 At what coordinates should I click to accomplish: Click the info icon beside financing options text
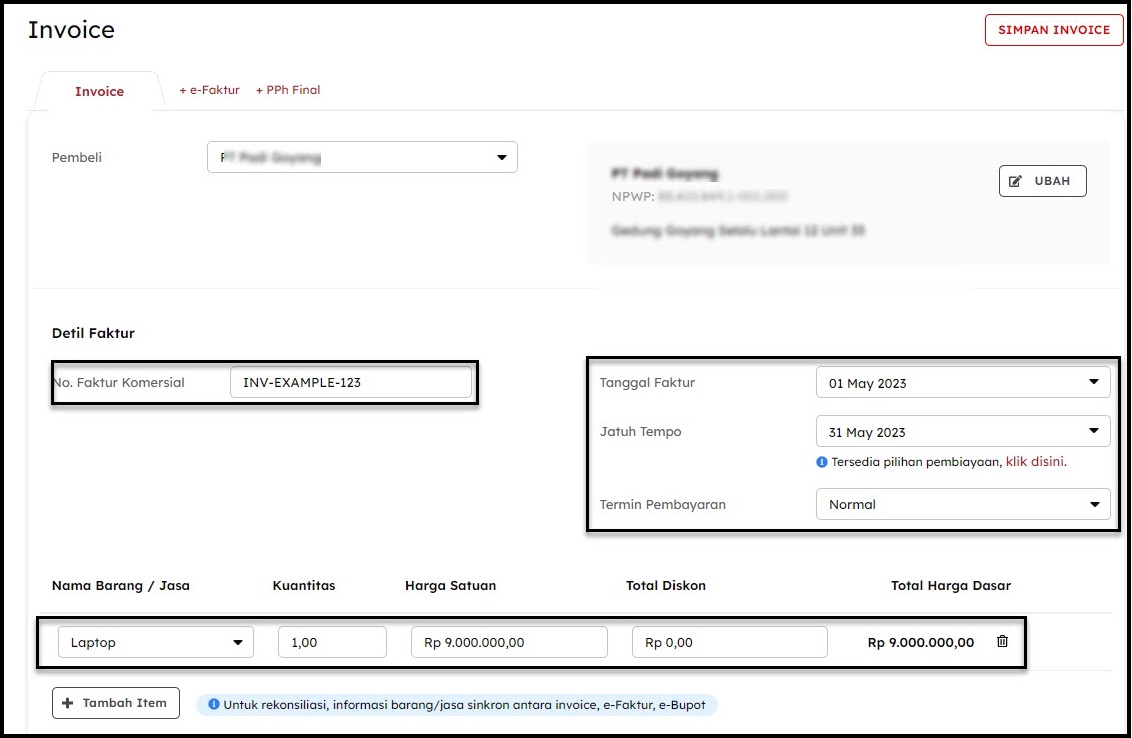[x=822, y=462]
